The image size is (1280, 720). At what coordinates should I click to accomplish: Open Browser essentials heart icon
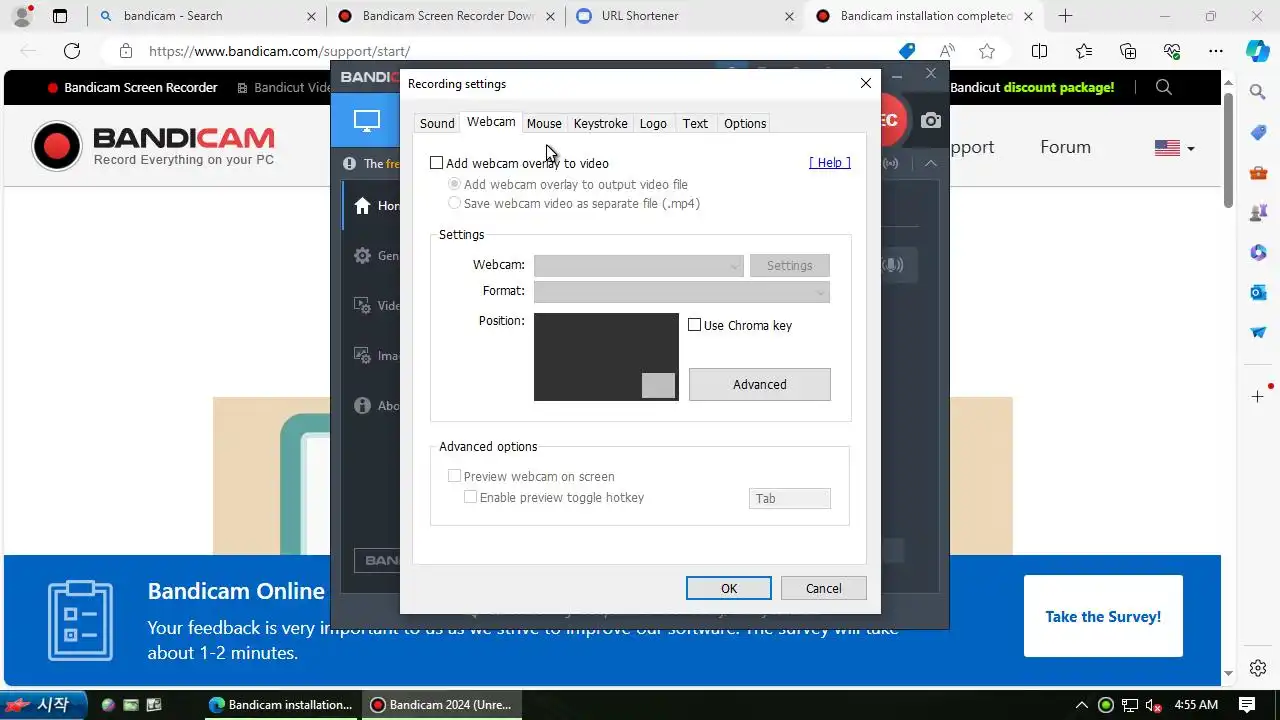pyautogui.click(x=1172, y=51)
